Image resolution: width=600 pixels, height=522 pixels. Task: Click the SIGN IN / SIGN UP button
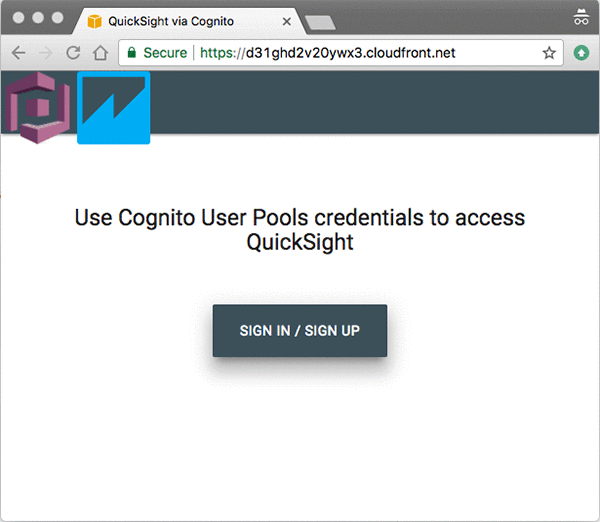(x=300, y=331)
